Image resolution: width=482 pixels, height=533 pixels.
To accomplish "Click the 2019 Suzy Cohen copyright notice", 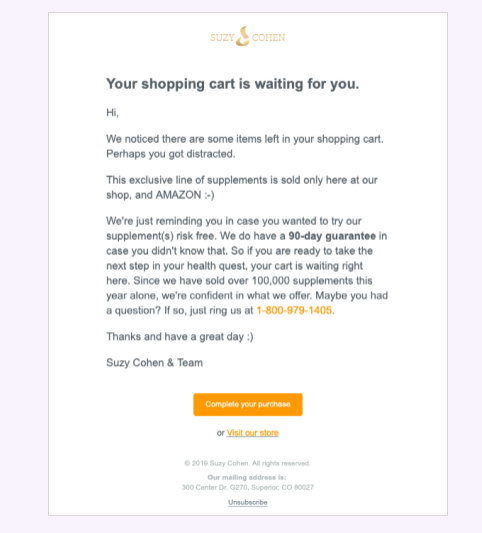I will [x=247, y=463].
